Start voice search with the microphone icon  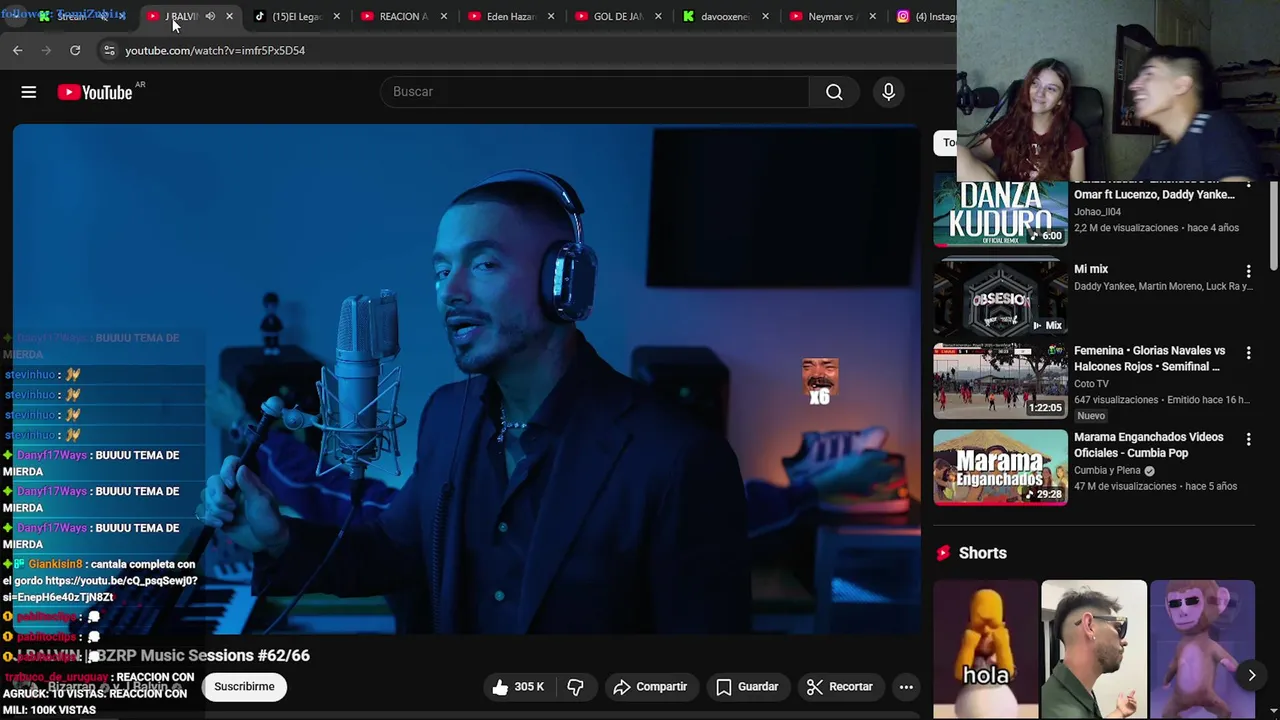[x=888, y=92]
